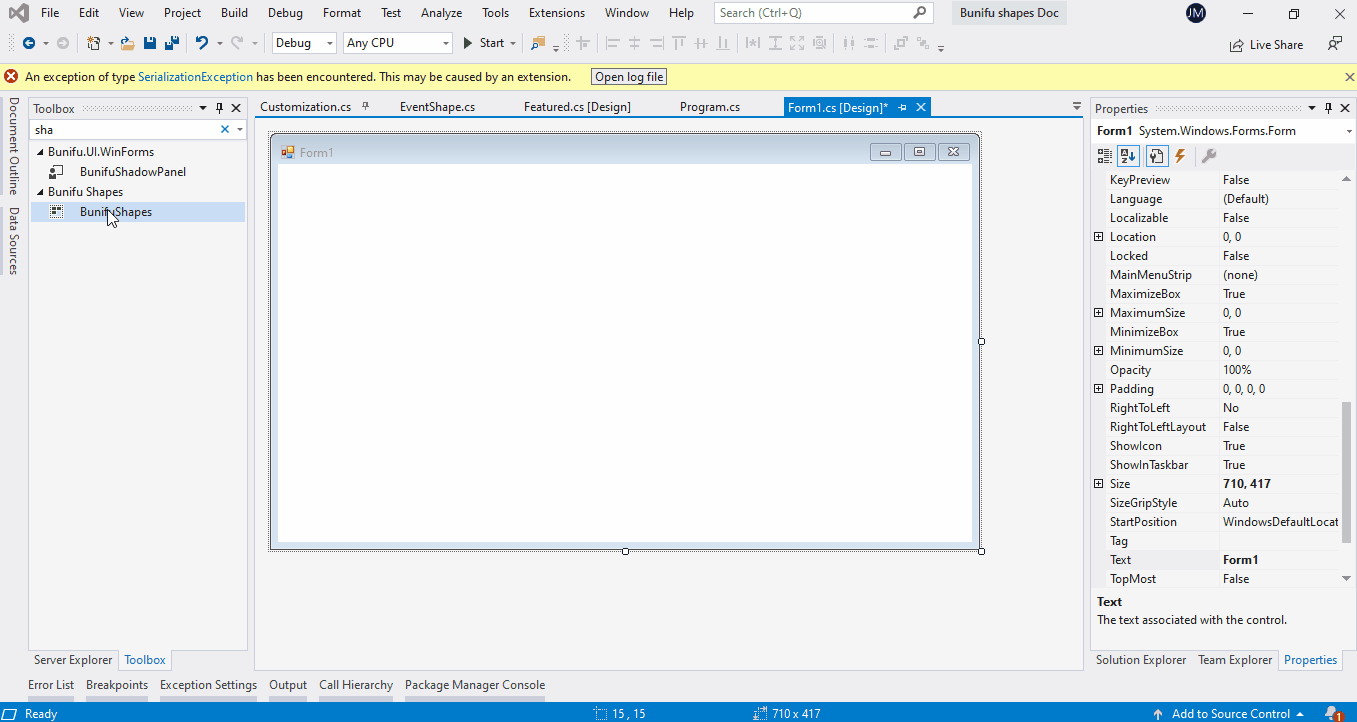Click the notifications icon in the status bar

(1333, 714)
